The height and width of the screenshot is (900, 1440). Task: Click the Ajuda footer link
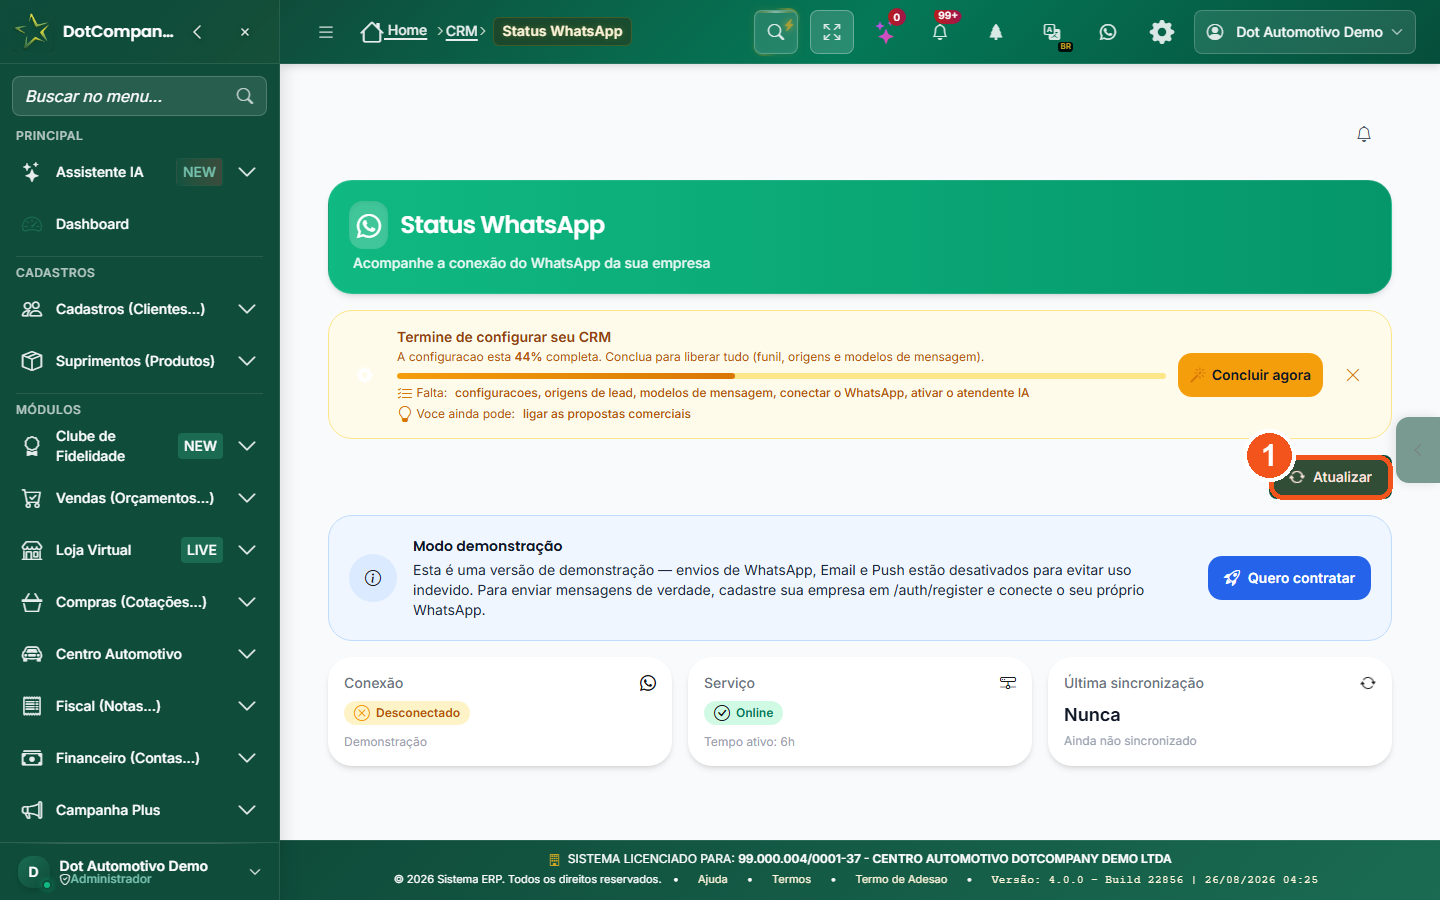(x=712, y=879)
